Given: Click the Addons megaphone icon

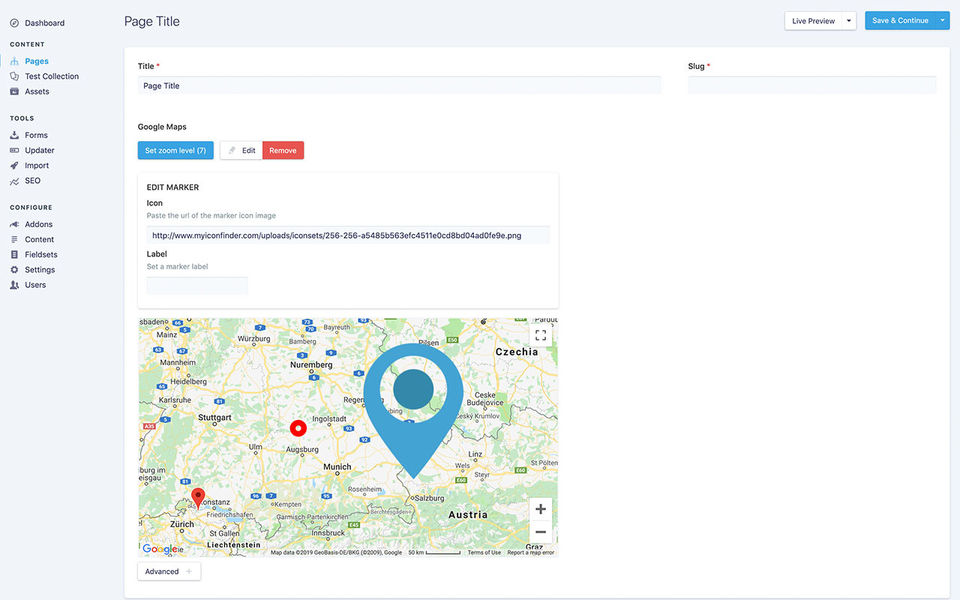Looking at the screenshot, I should tap(14, 225).
